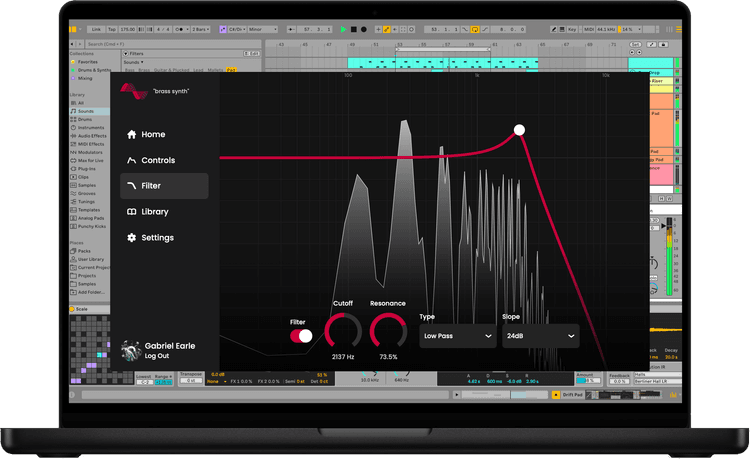
Task: Expand the Slope dropdown showing 24dB
Action: tap(540, 336)
